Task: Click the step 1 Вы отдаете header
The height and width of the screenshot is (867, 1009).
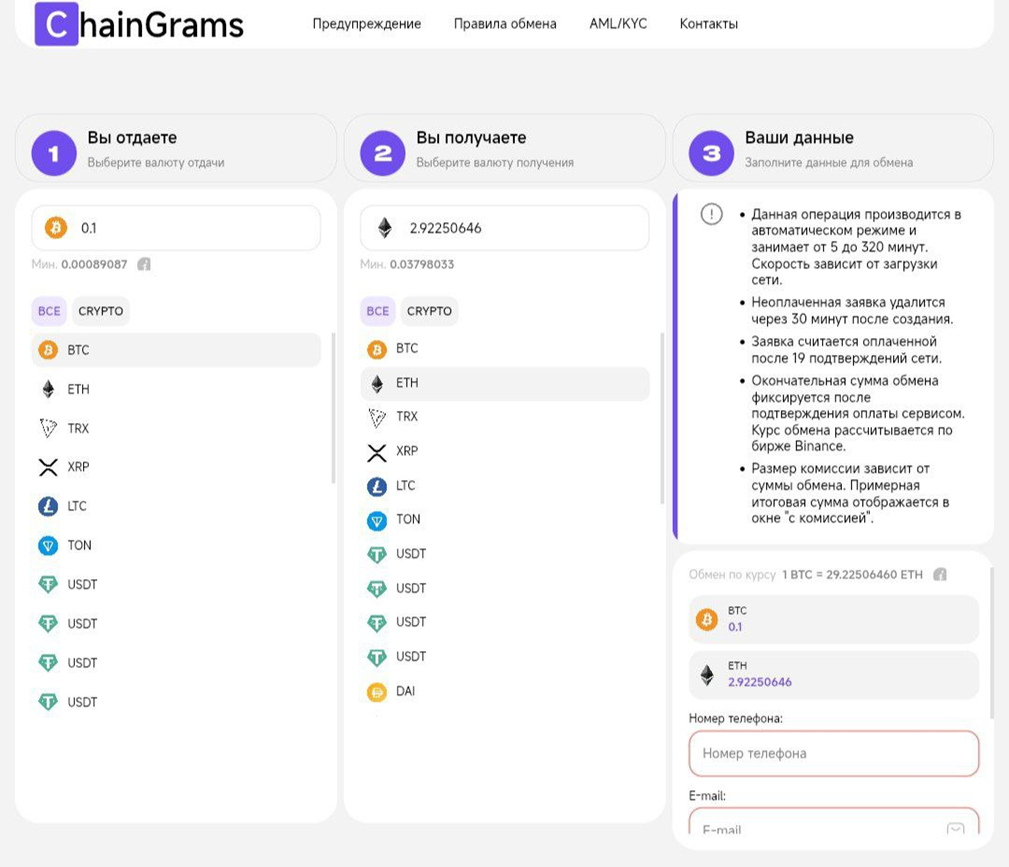Action: [x=176, y=149]
